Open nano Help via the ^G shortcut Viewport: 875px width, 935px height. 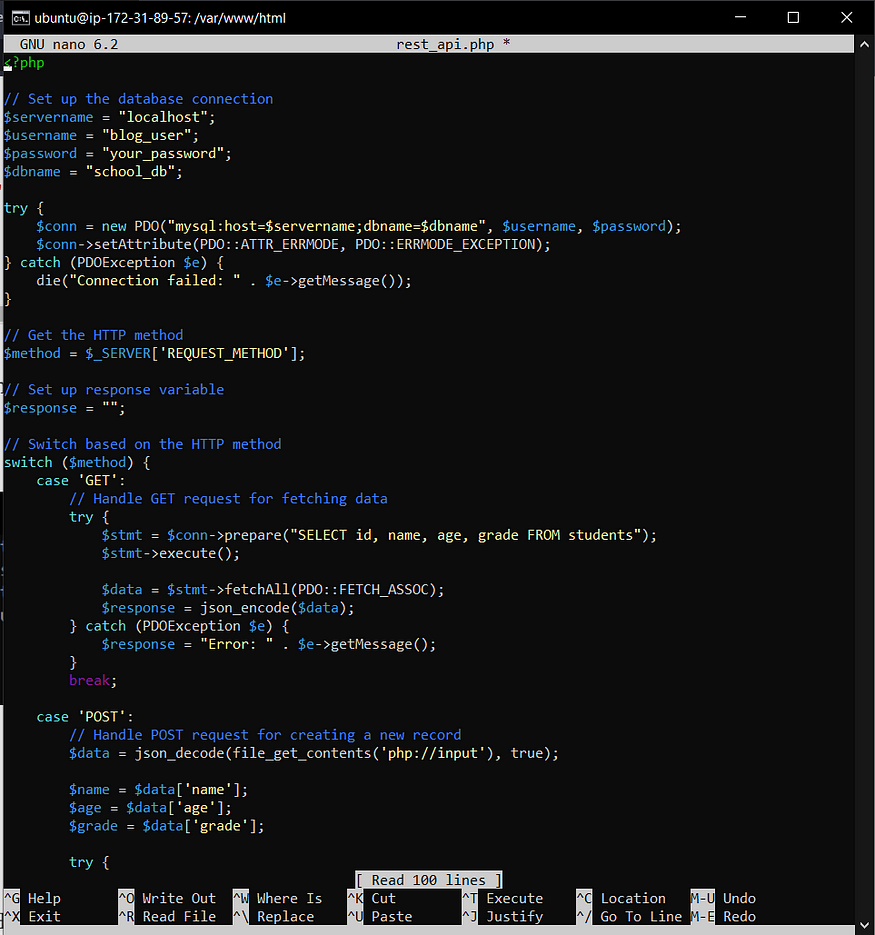[x=44, y=898]
